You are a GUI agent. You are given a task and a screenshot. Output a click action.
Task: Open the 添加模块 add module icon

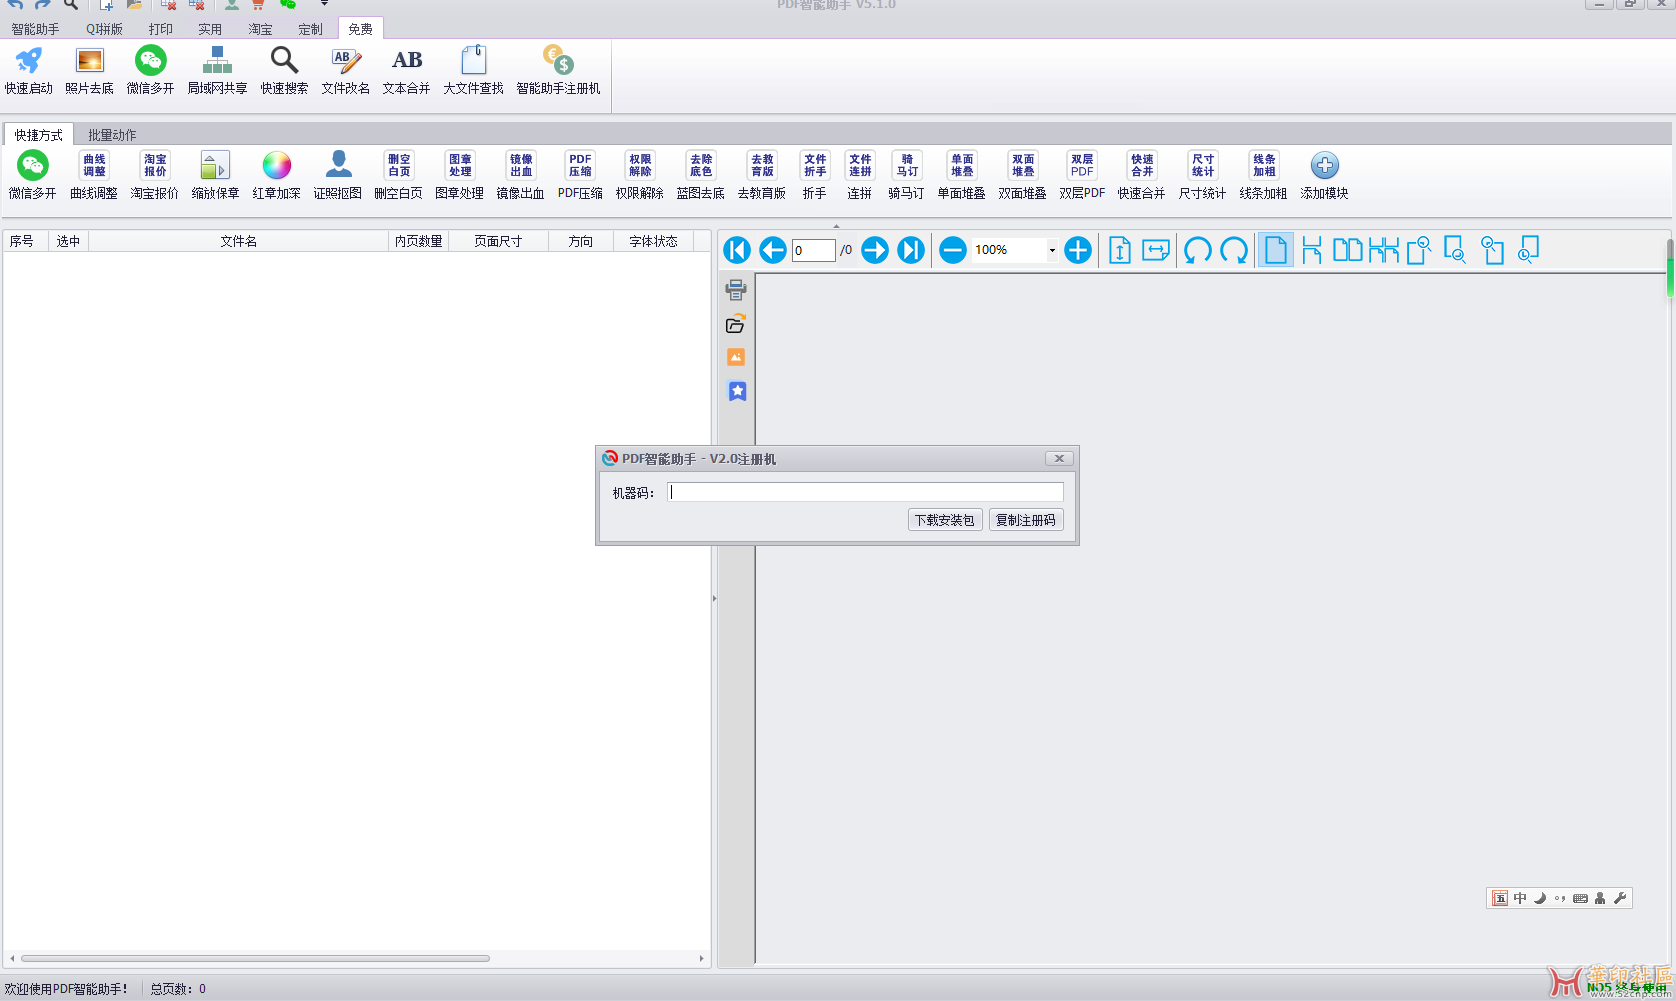1324,166
